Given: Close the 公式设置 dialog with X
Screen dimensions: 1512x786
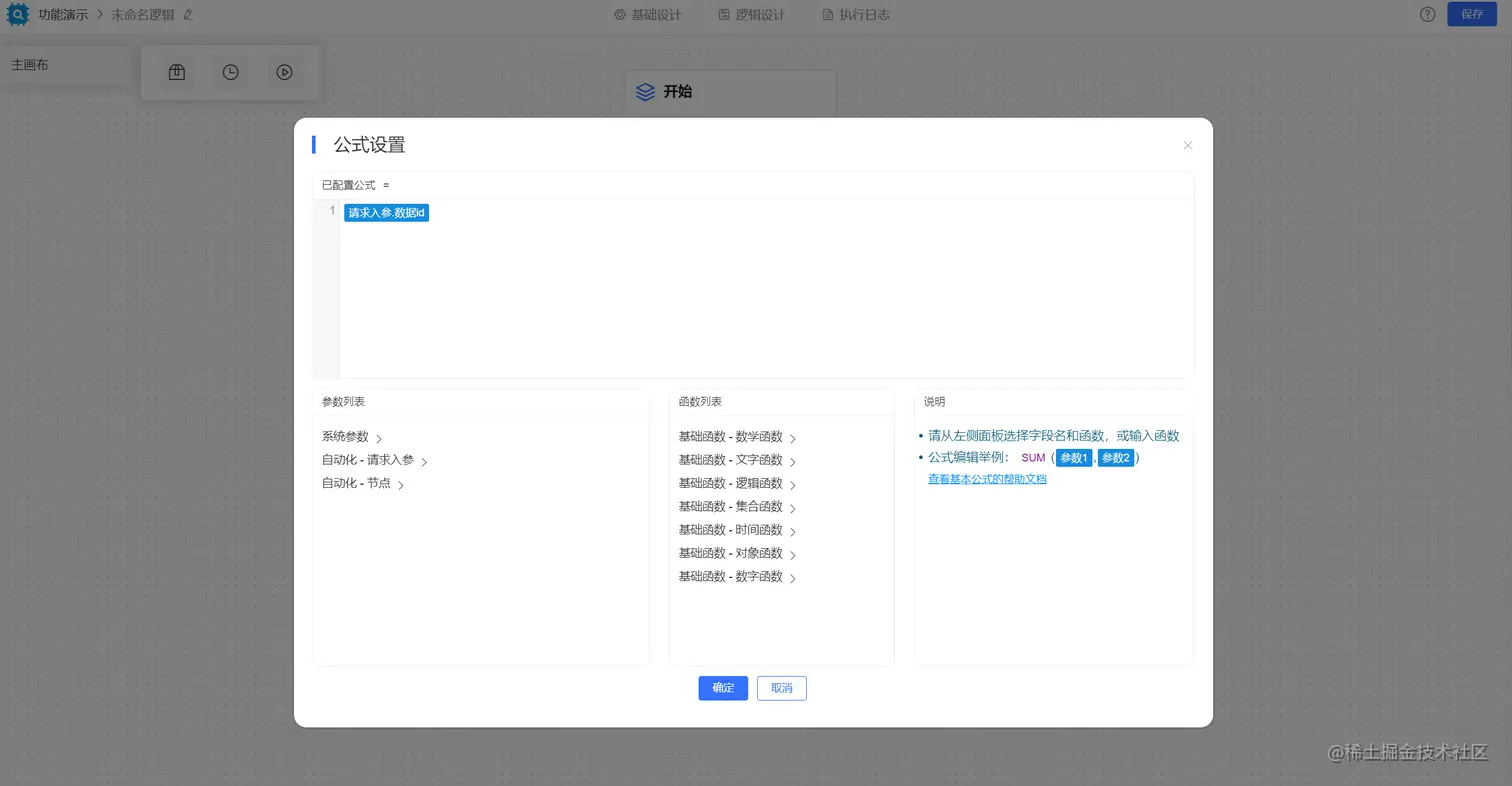Looking at the screenshot, I should click(1188, 145).
